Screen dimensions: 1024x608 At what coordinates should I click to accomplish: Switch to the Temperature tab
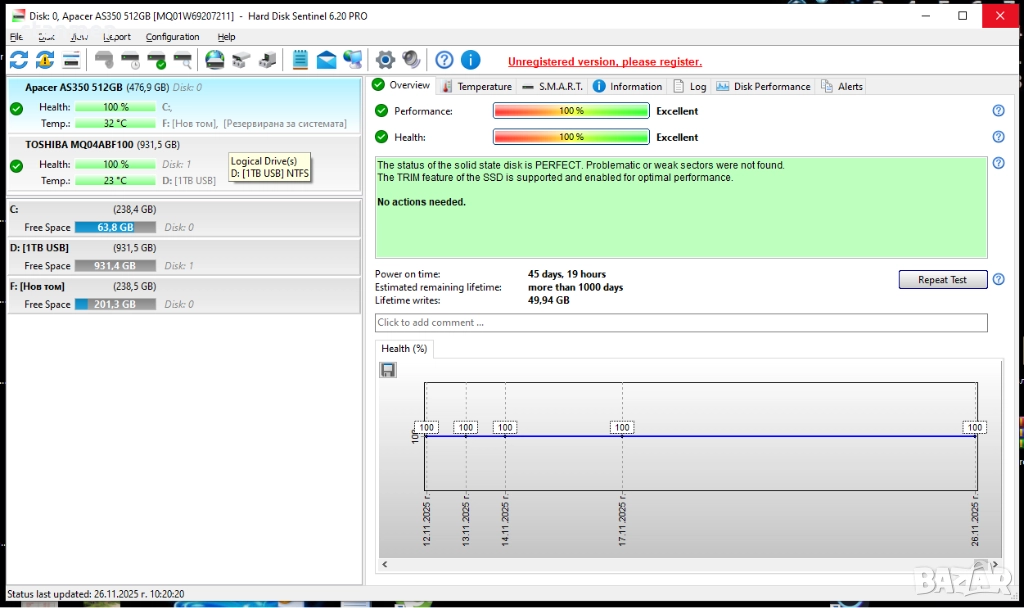[477, 87]
